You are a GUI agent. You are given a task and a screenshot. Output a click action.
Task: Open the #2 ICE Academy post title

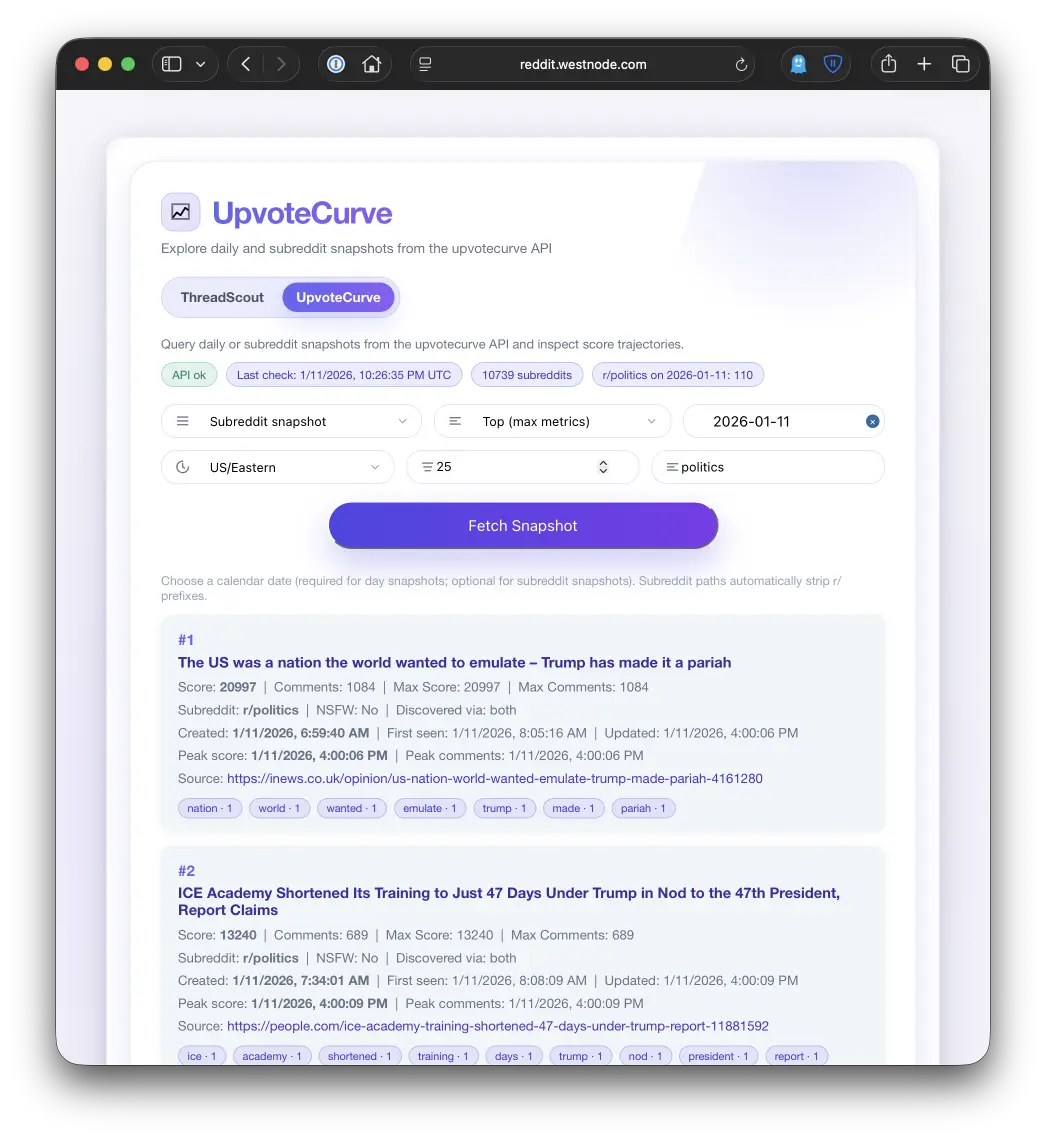pos(508,901)
